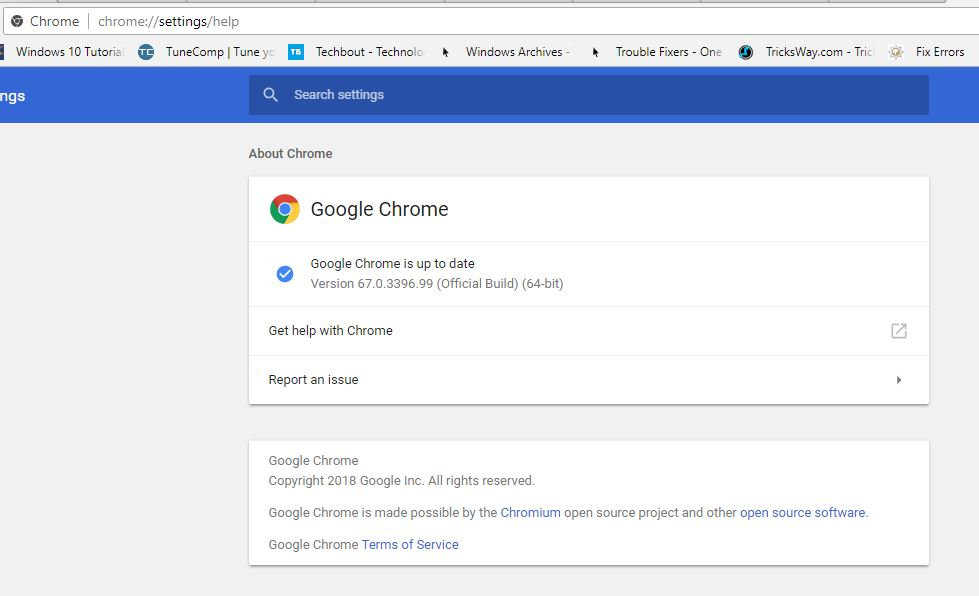Expand Report an issue arrow
This screenshot has width=979, height=596.
[899, 380]
